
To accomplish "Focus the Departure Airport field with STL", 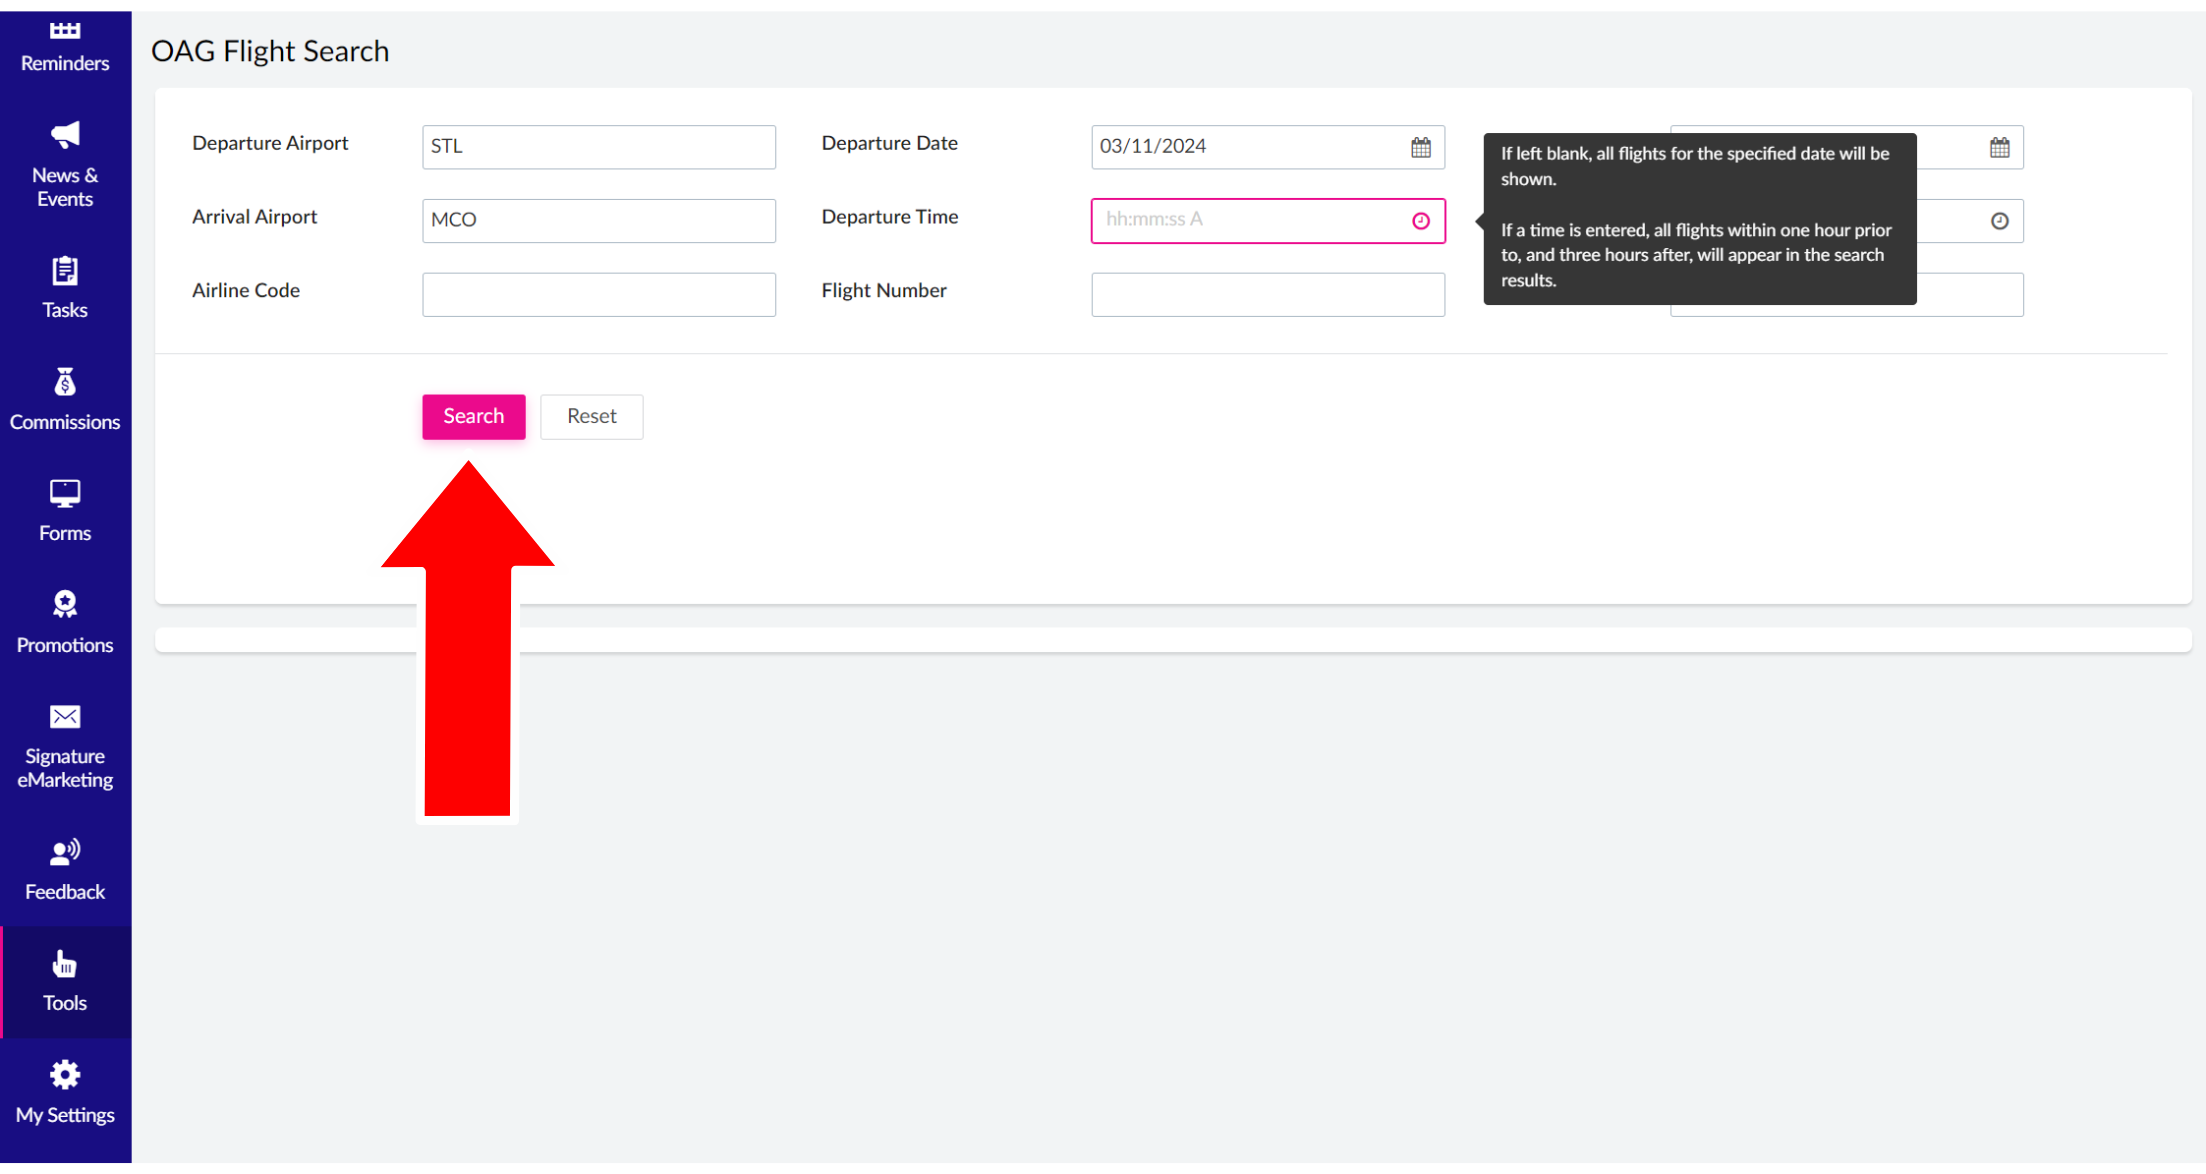I will pyautogui.click(x=598, y=147).
